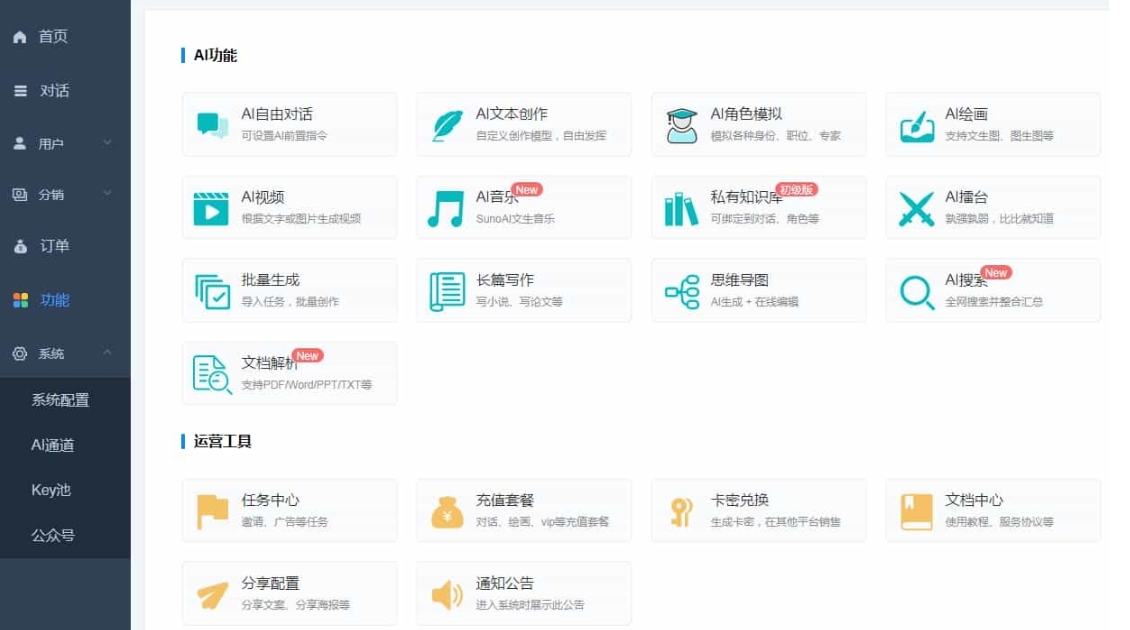Open the 充值套餐 money bag icon
Screen dimensions: 1130x630
[x=446, y=511]
